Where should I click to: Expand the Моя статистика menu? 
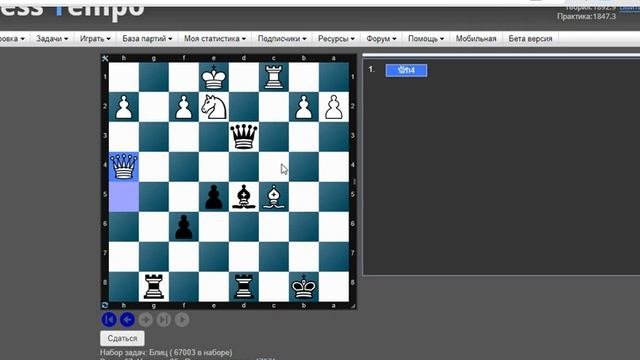coord(215,39)
